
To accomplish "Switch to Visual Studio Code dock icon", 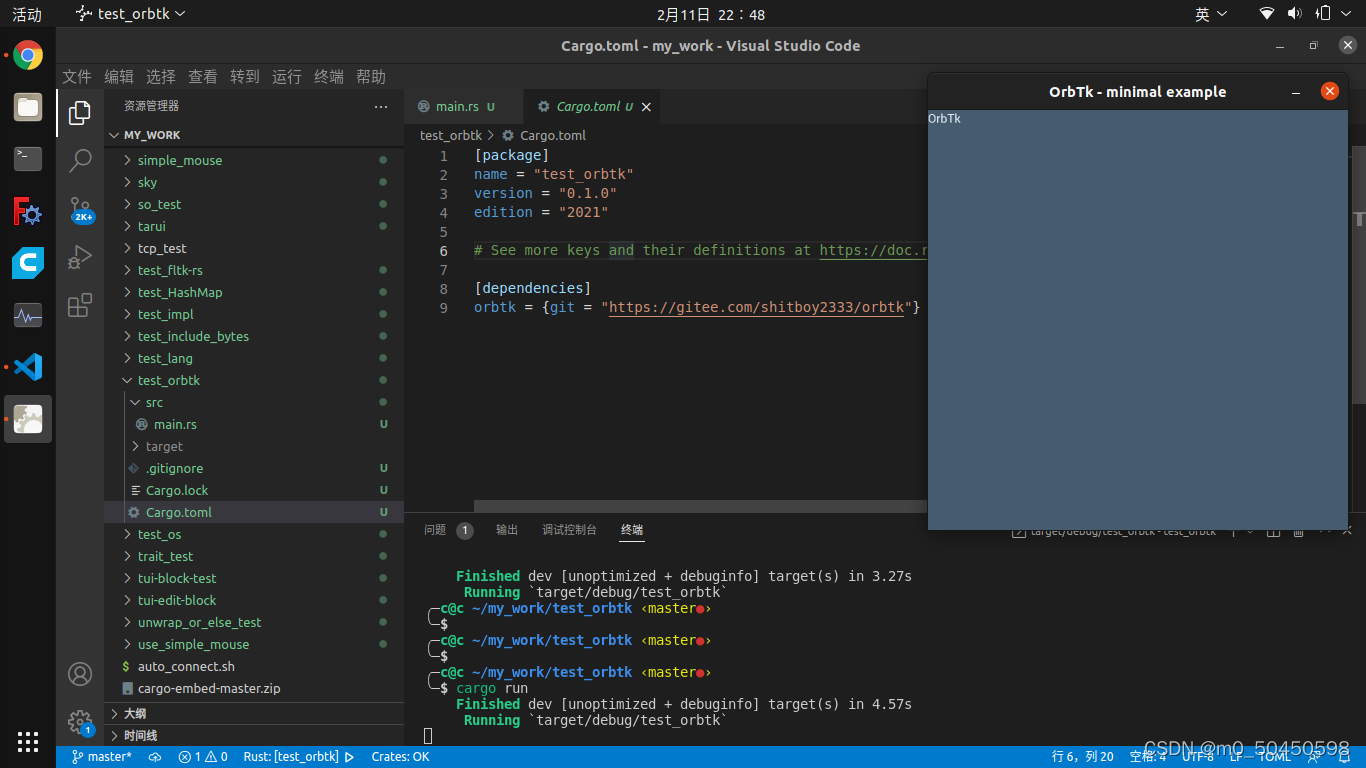I will 28,367.
